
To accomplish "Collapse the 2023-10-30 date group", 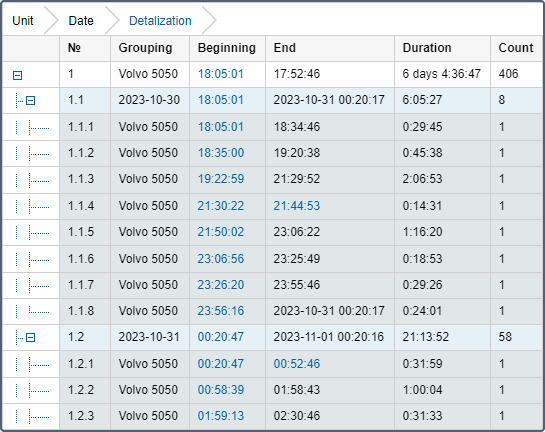I will [x=31, y=101].
